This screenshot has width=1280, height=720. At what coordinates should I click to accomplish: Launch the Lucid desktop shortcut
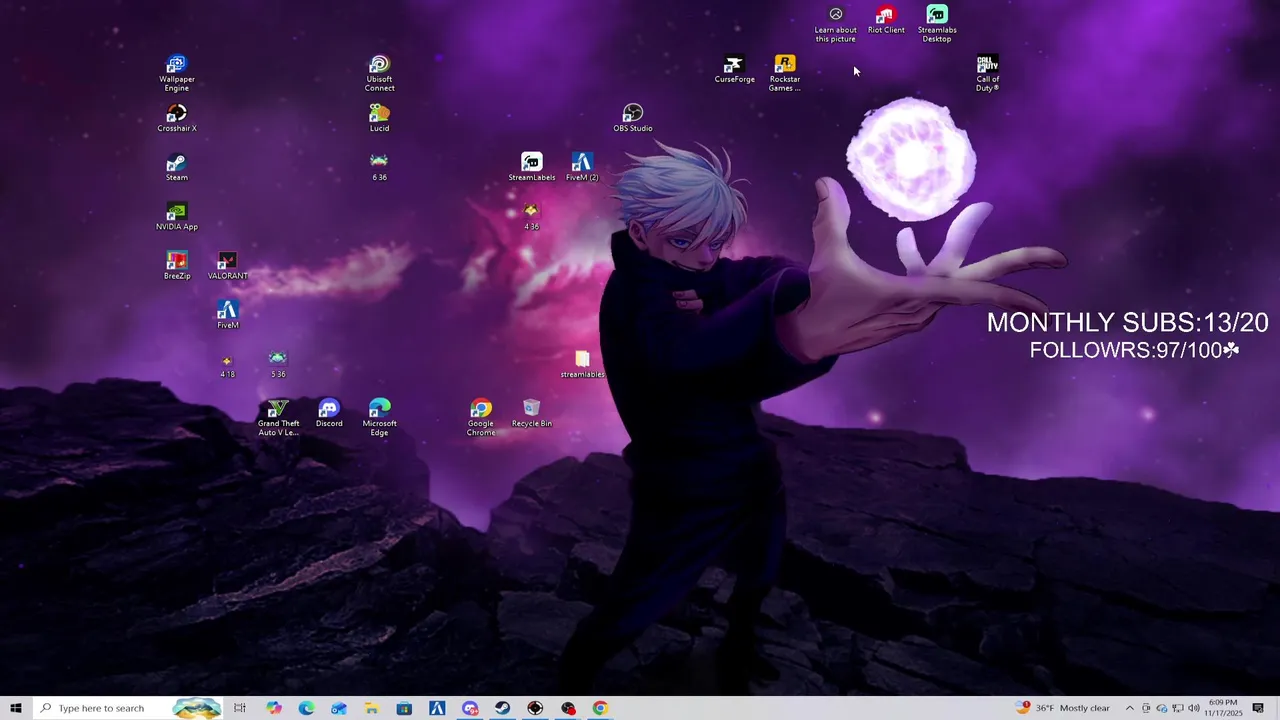coord(380,118)
